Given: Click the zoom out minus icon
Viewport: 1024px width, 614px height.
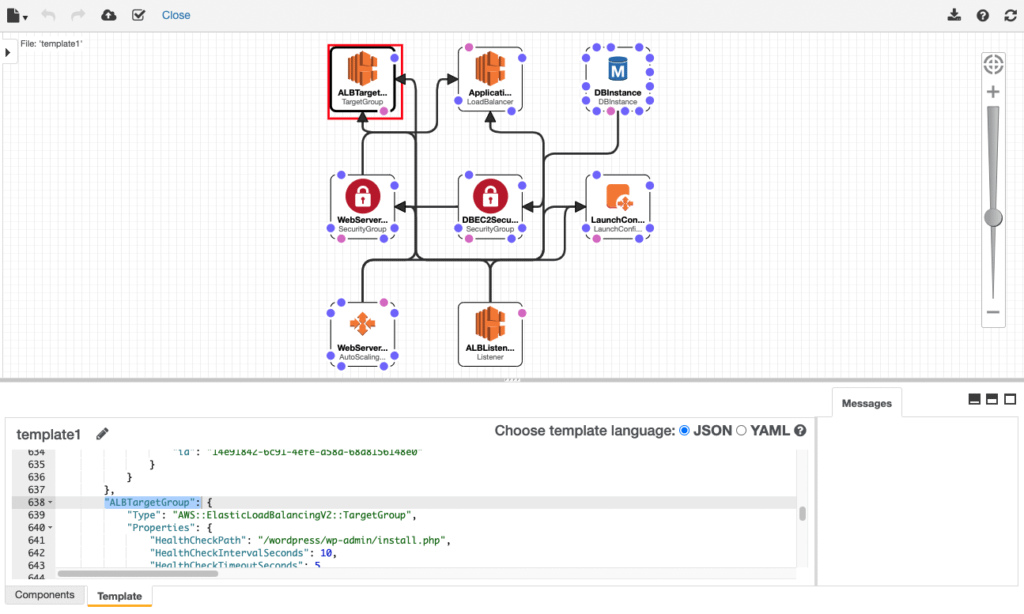Looking at the screenshot, I should 993,312.
